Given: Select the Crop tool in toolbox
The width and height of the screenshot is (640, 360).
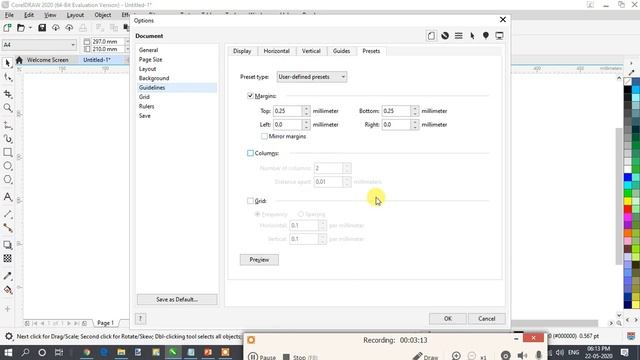Looking at the screenshot, I should coord(8,94).
